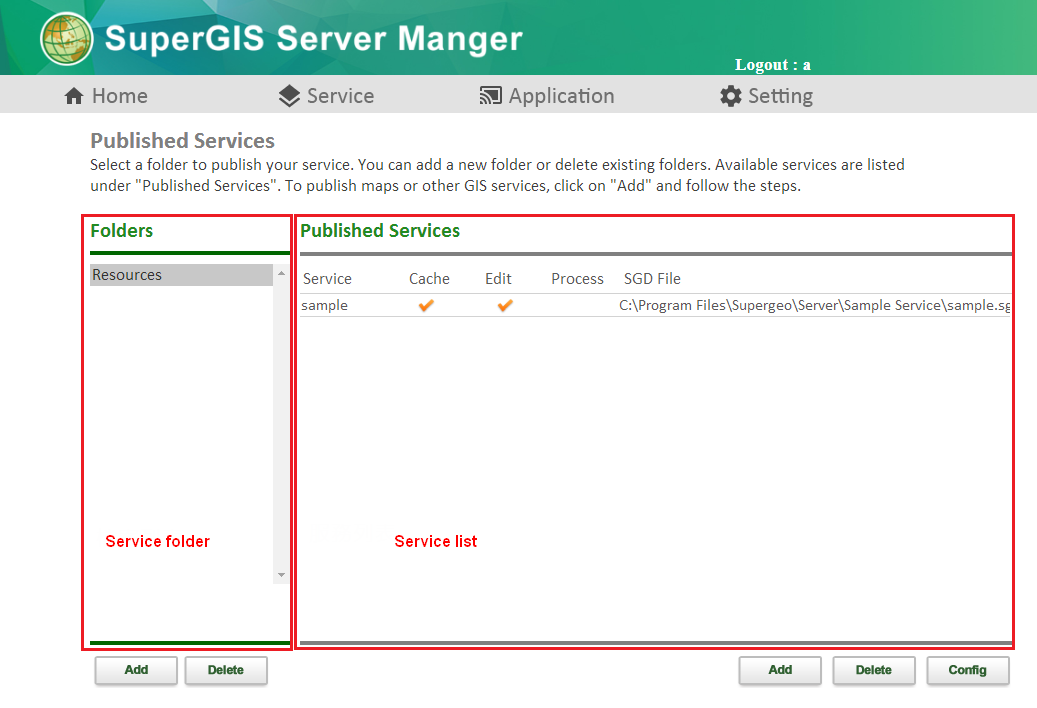Click the sample SGD file path

tap(814, 305)
